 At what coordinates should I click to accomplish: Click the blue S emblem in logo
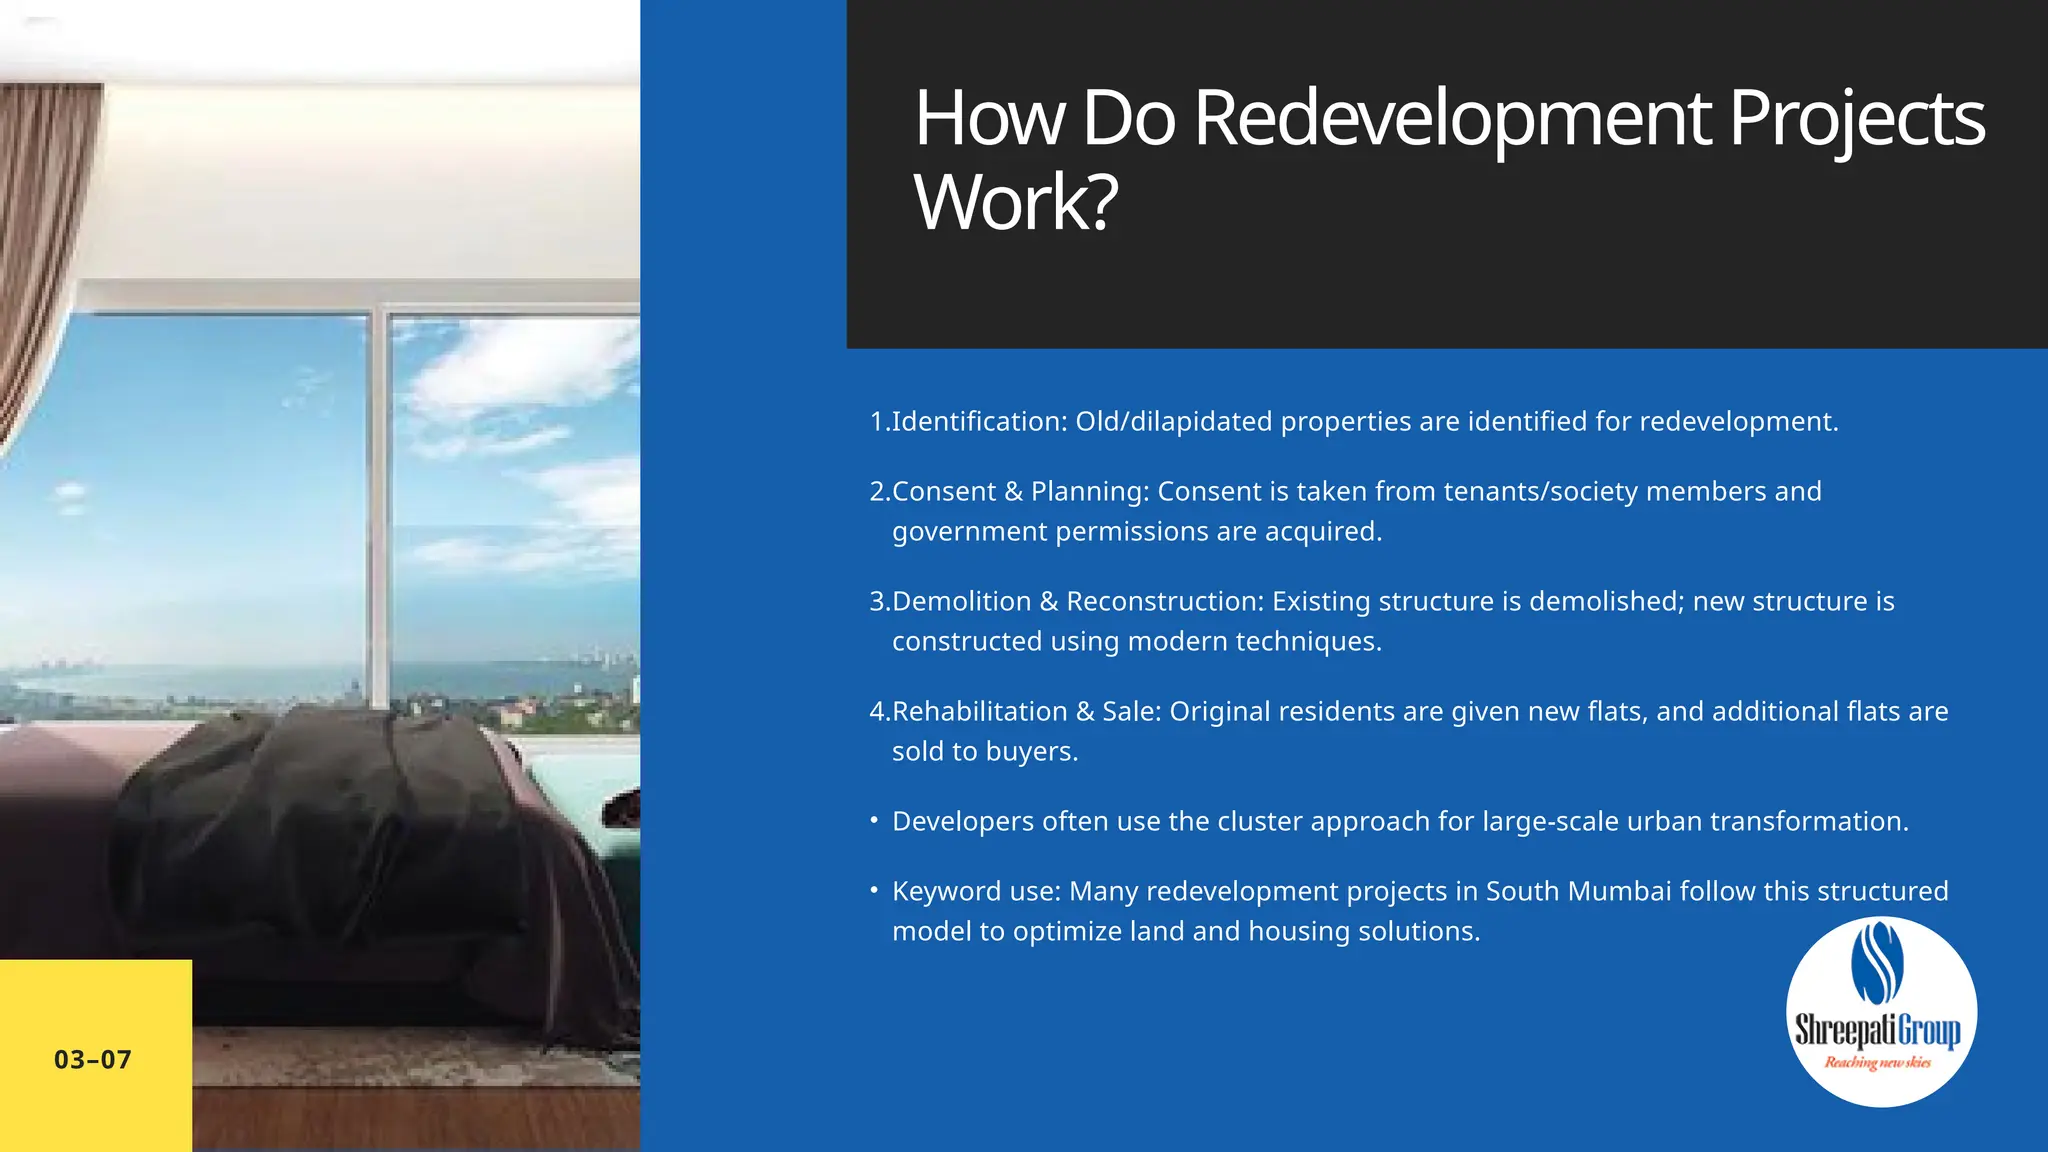[1877, 962]
